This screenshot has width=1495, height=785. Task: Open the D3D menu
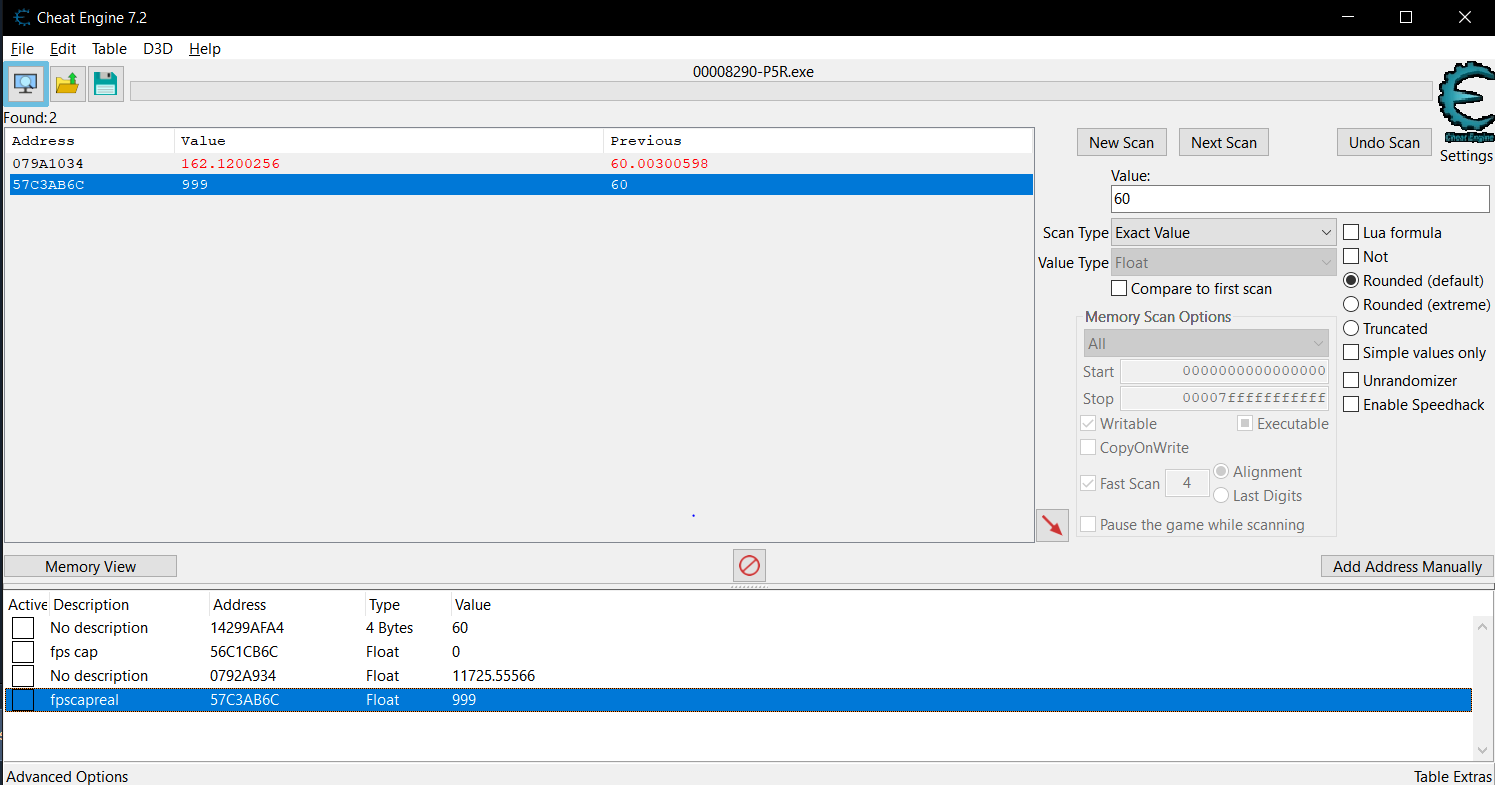158,48
